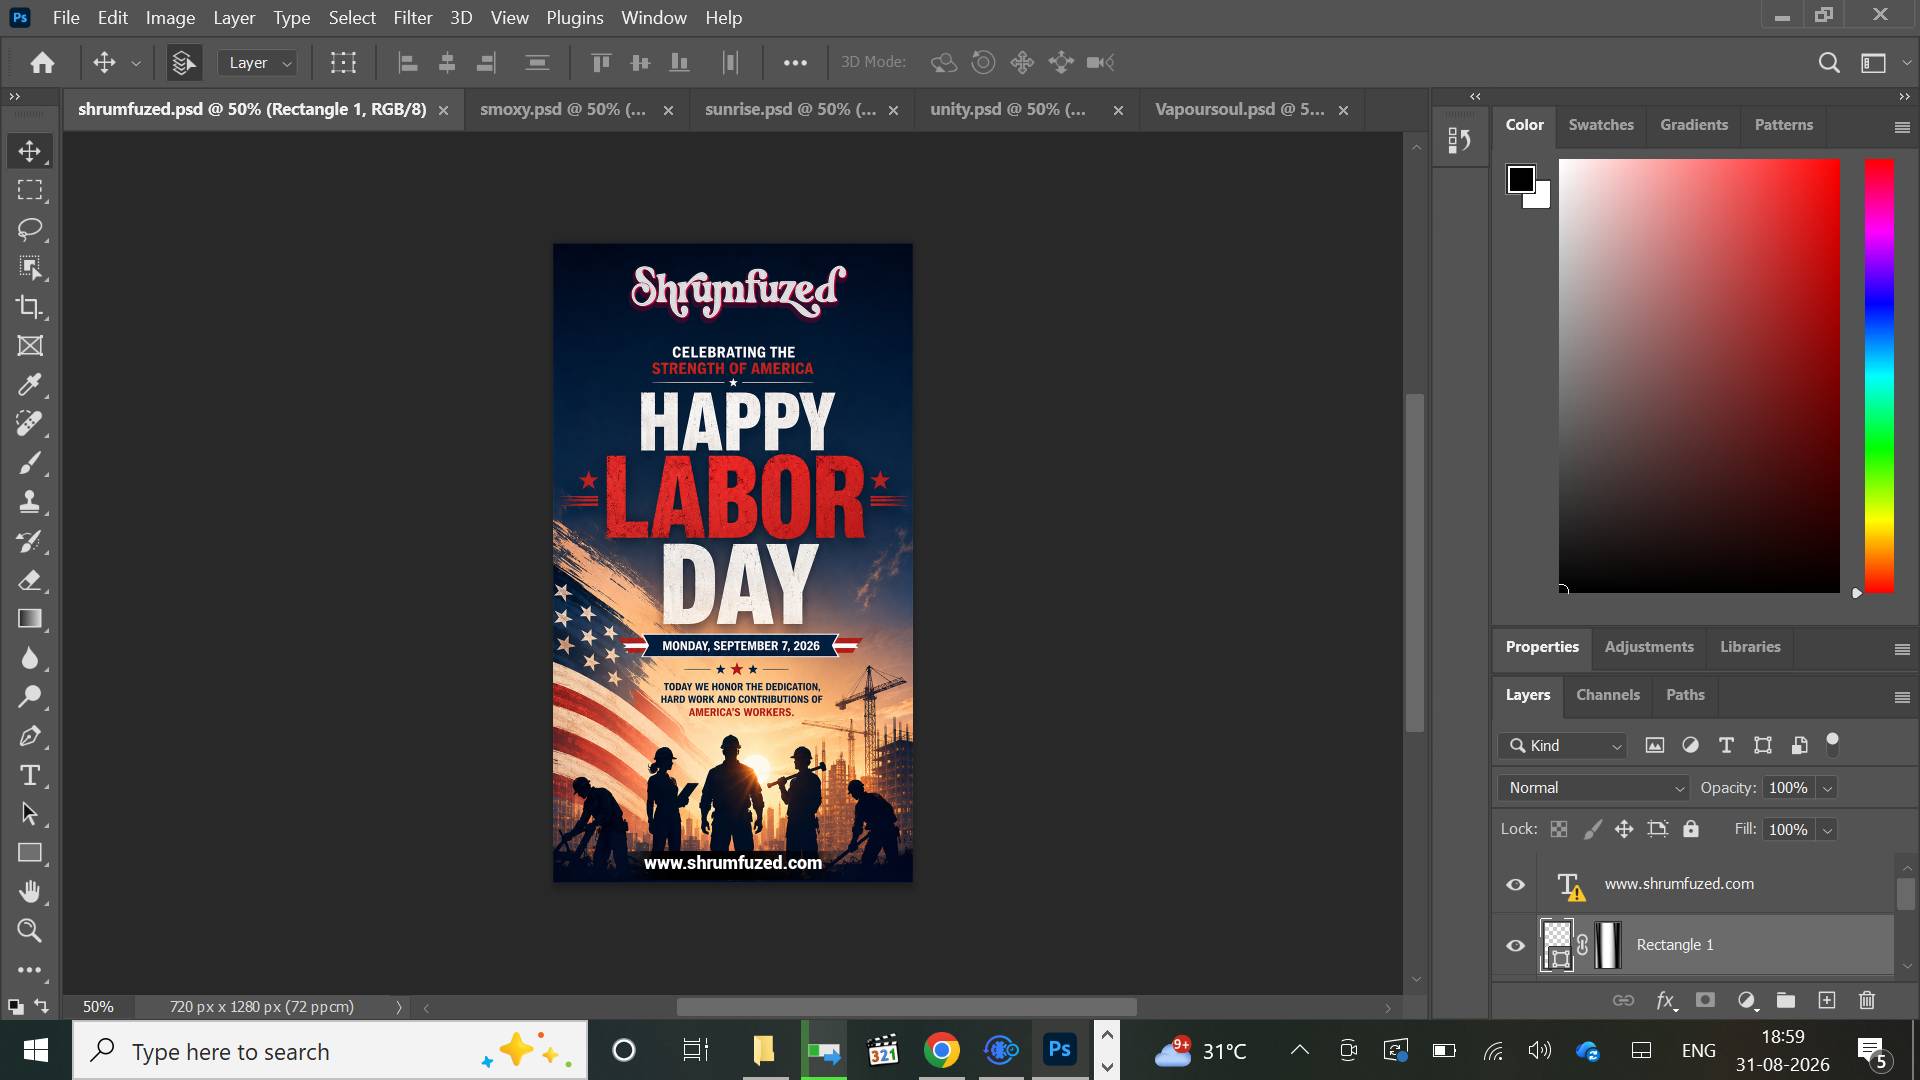This screenshot has height=1080, width=1920.
Task: Expand the Opacity percentage dropdown arrow
Action: click(1827, 788)
